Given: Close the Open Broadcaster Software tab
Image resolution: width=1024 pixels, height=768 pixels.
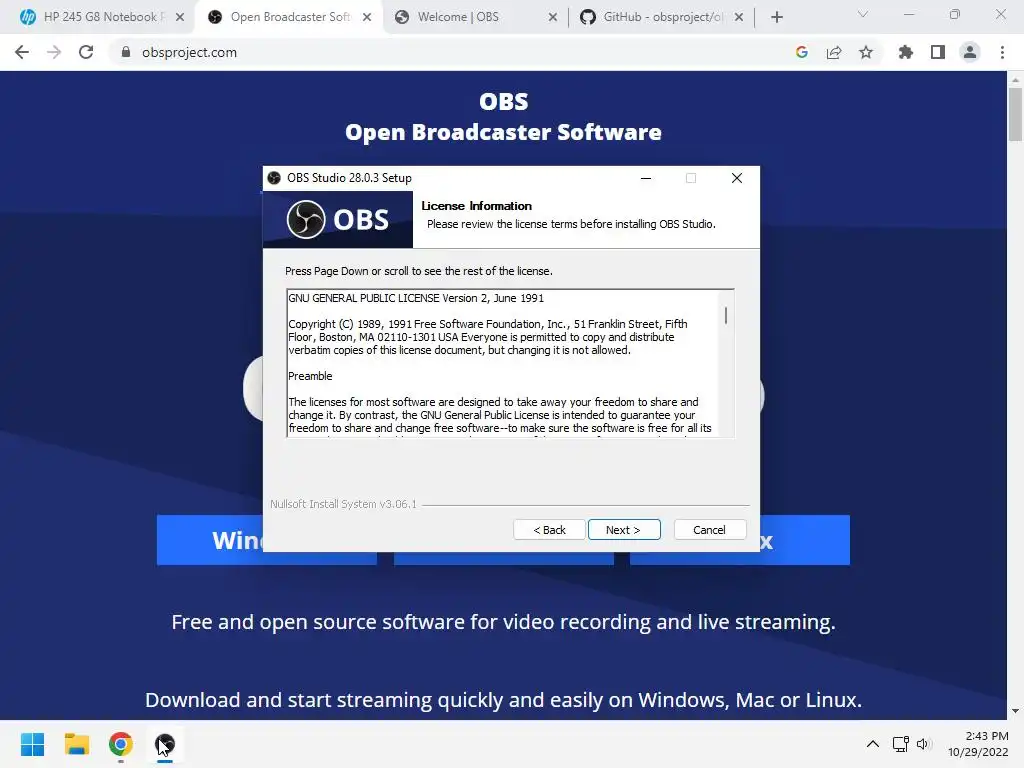Looking at the screenshot, I should [367, 17].
